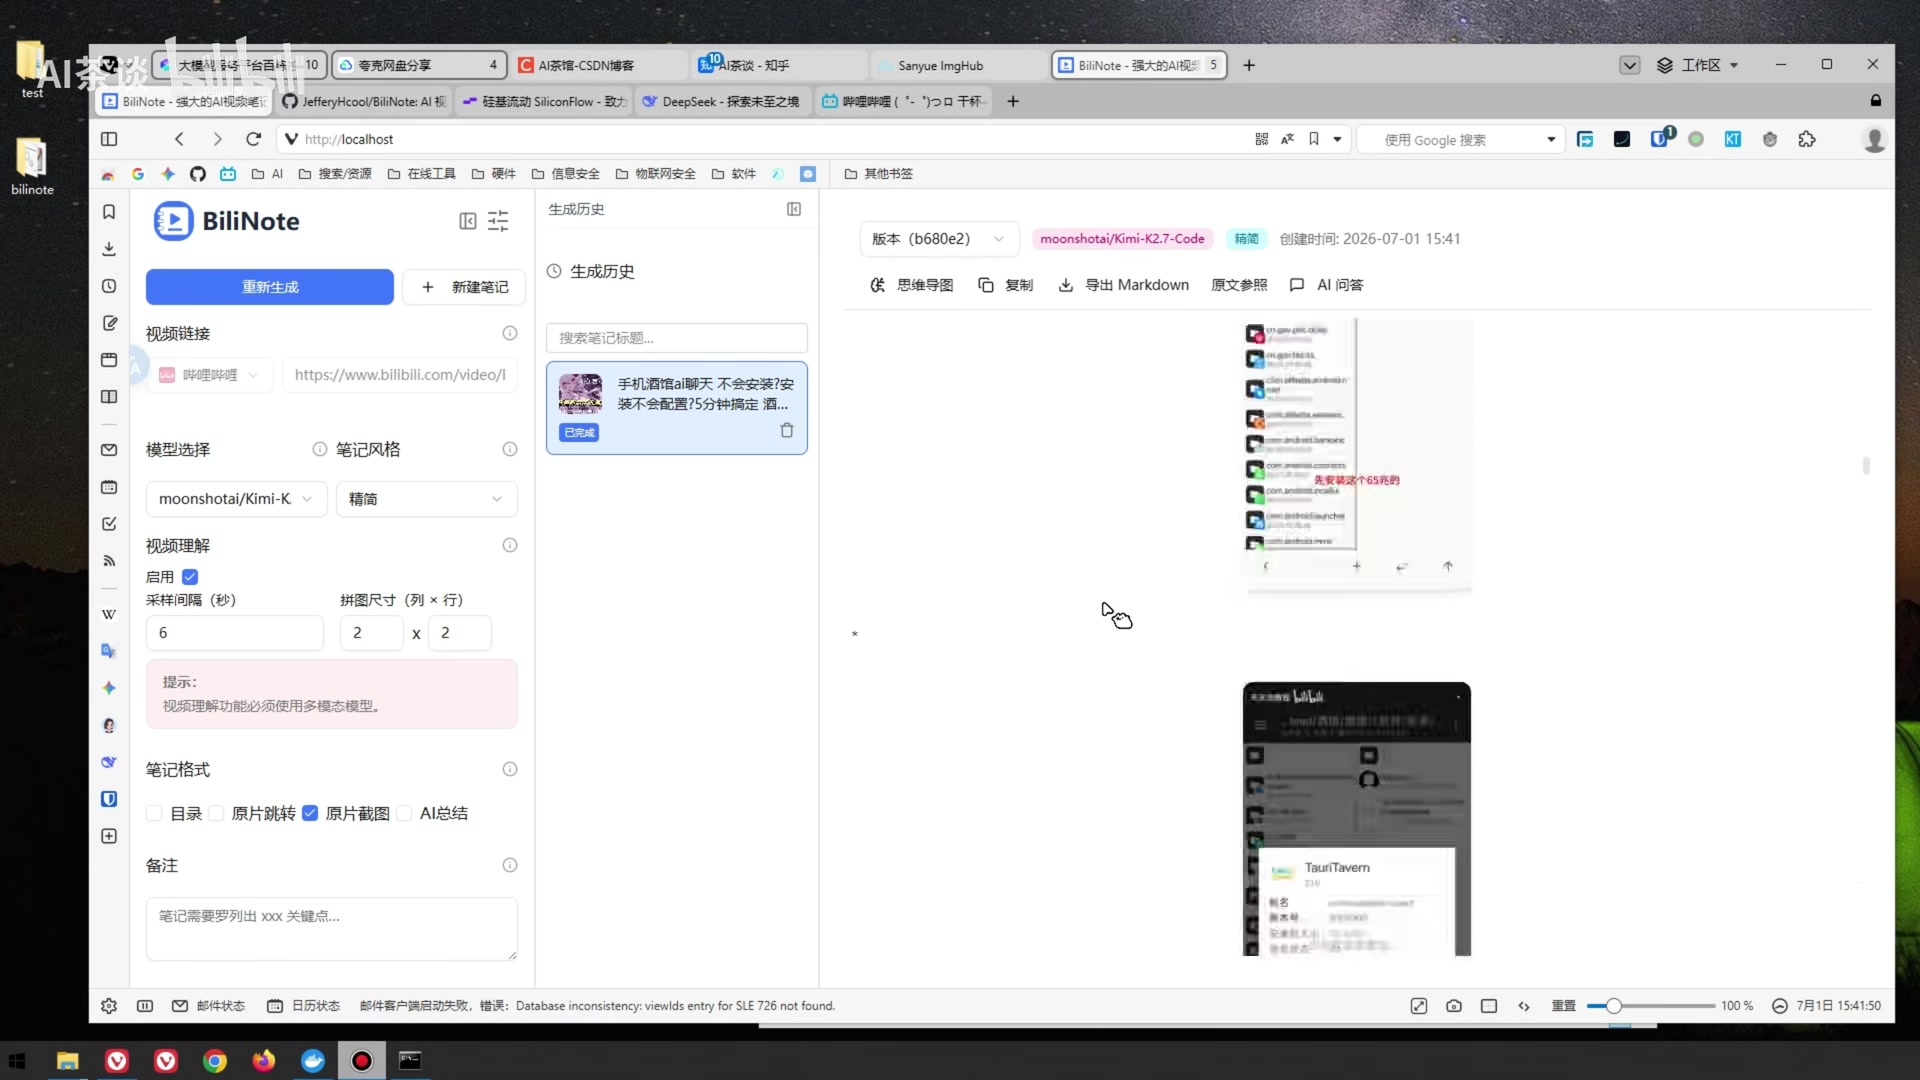Capture page screenshot from status bar
1920x1080 pixels.
1454,1006
